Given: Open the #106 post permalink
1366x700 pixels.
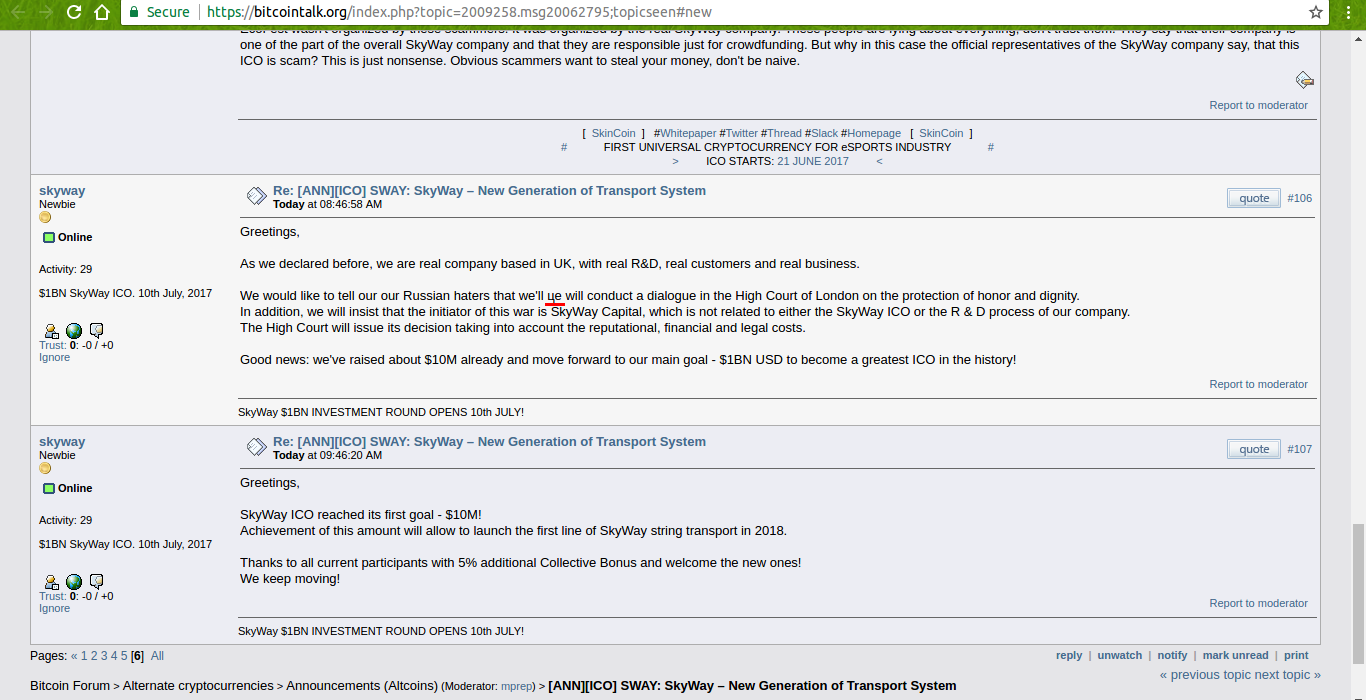Looking at the screenshot, I should [x=1300, y=198].
